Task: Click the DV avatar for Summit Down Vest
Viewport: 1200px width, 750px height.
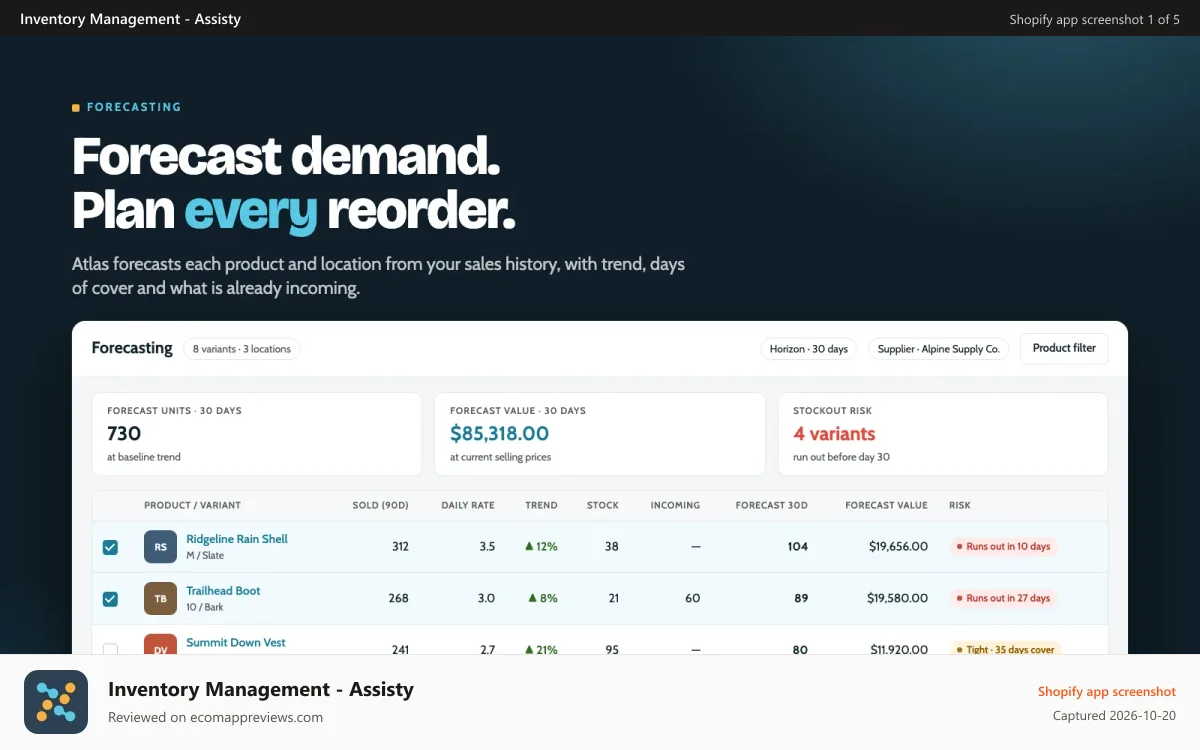Action: 160,644
